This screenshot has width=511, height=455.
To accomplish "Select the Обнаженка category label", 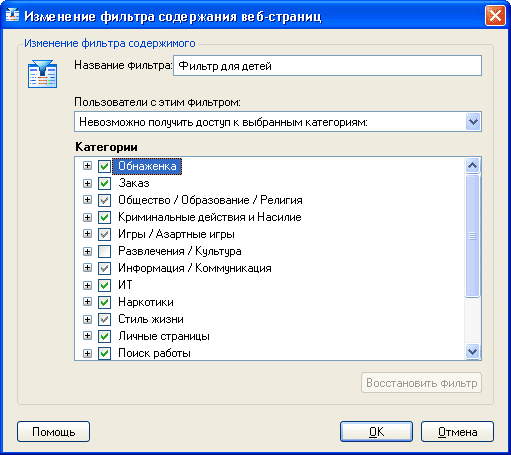I will [x=147, y=166].
